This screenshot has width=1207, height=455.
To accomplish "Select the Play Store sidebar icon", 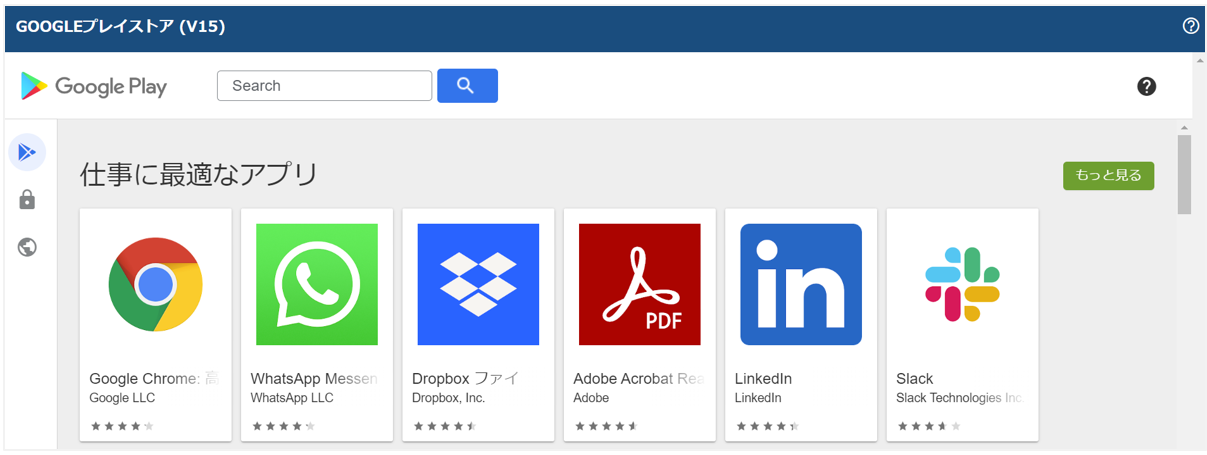I will point(27,152).
